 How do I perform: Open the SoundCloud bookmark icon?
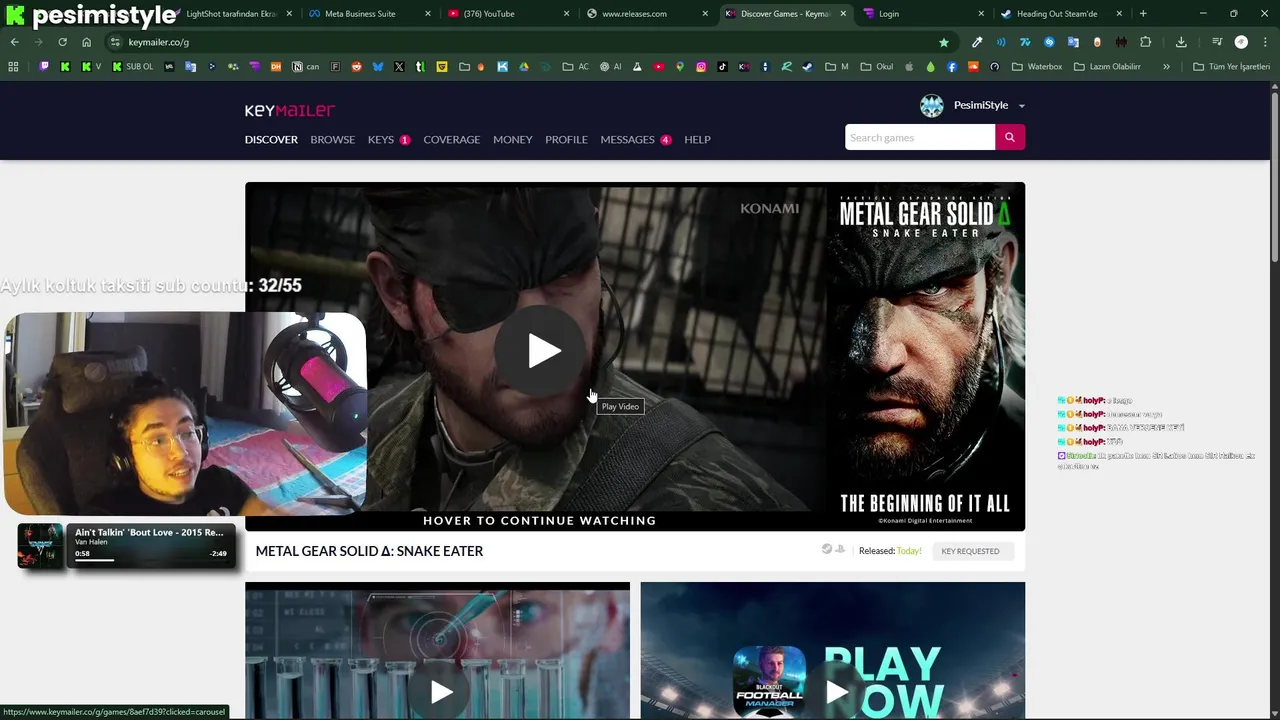coord(973,67)
